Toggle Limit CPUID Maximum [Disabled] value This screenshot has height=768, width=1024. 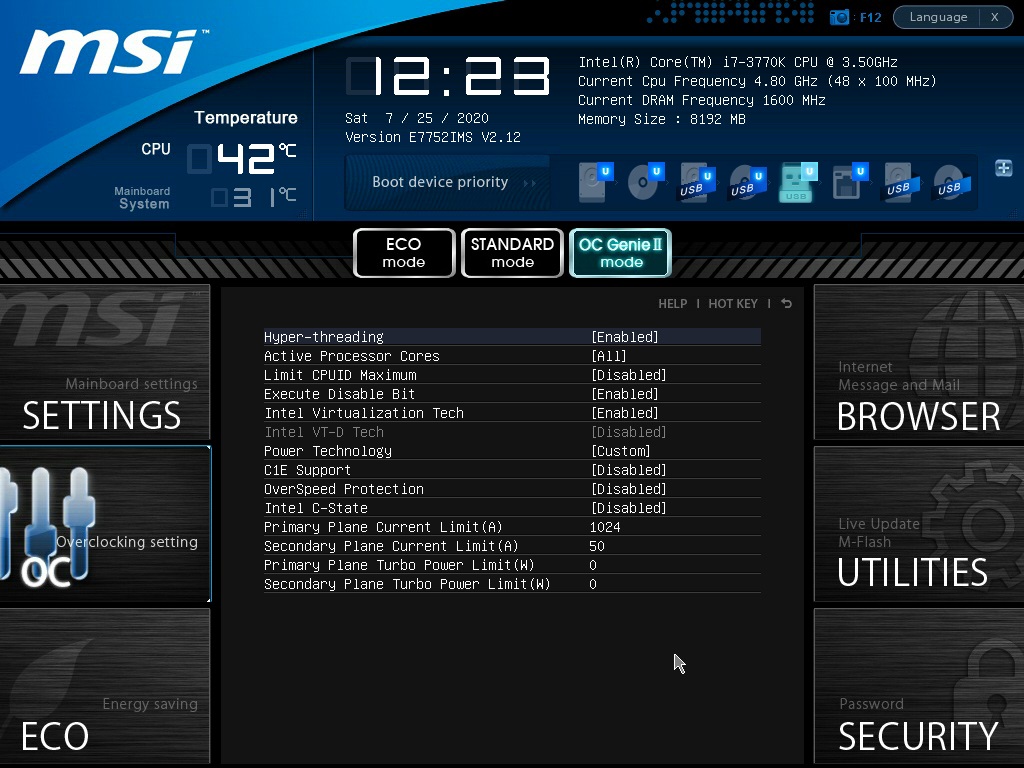pyautogui.click(x=628, y=375)
